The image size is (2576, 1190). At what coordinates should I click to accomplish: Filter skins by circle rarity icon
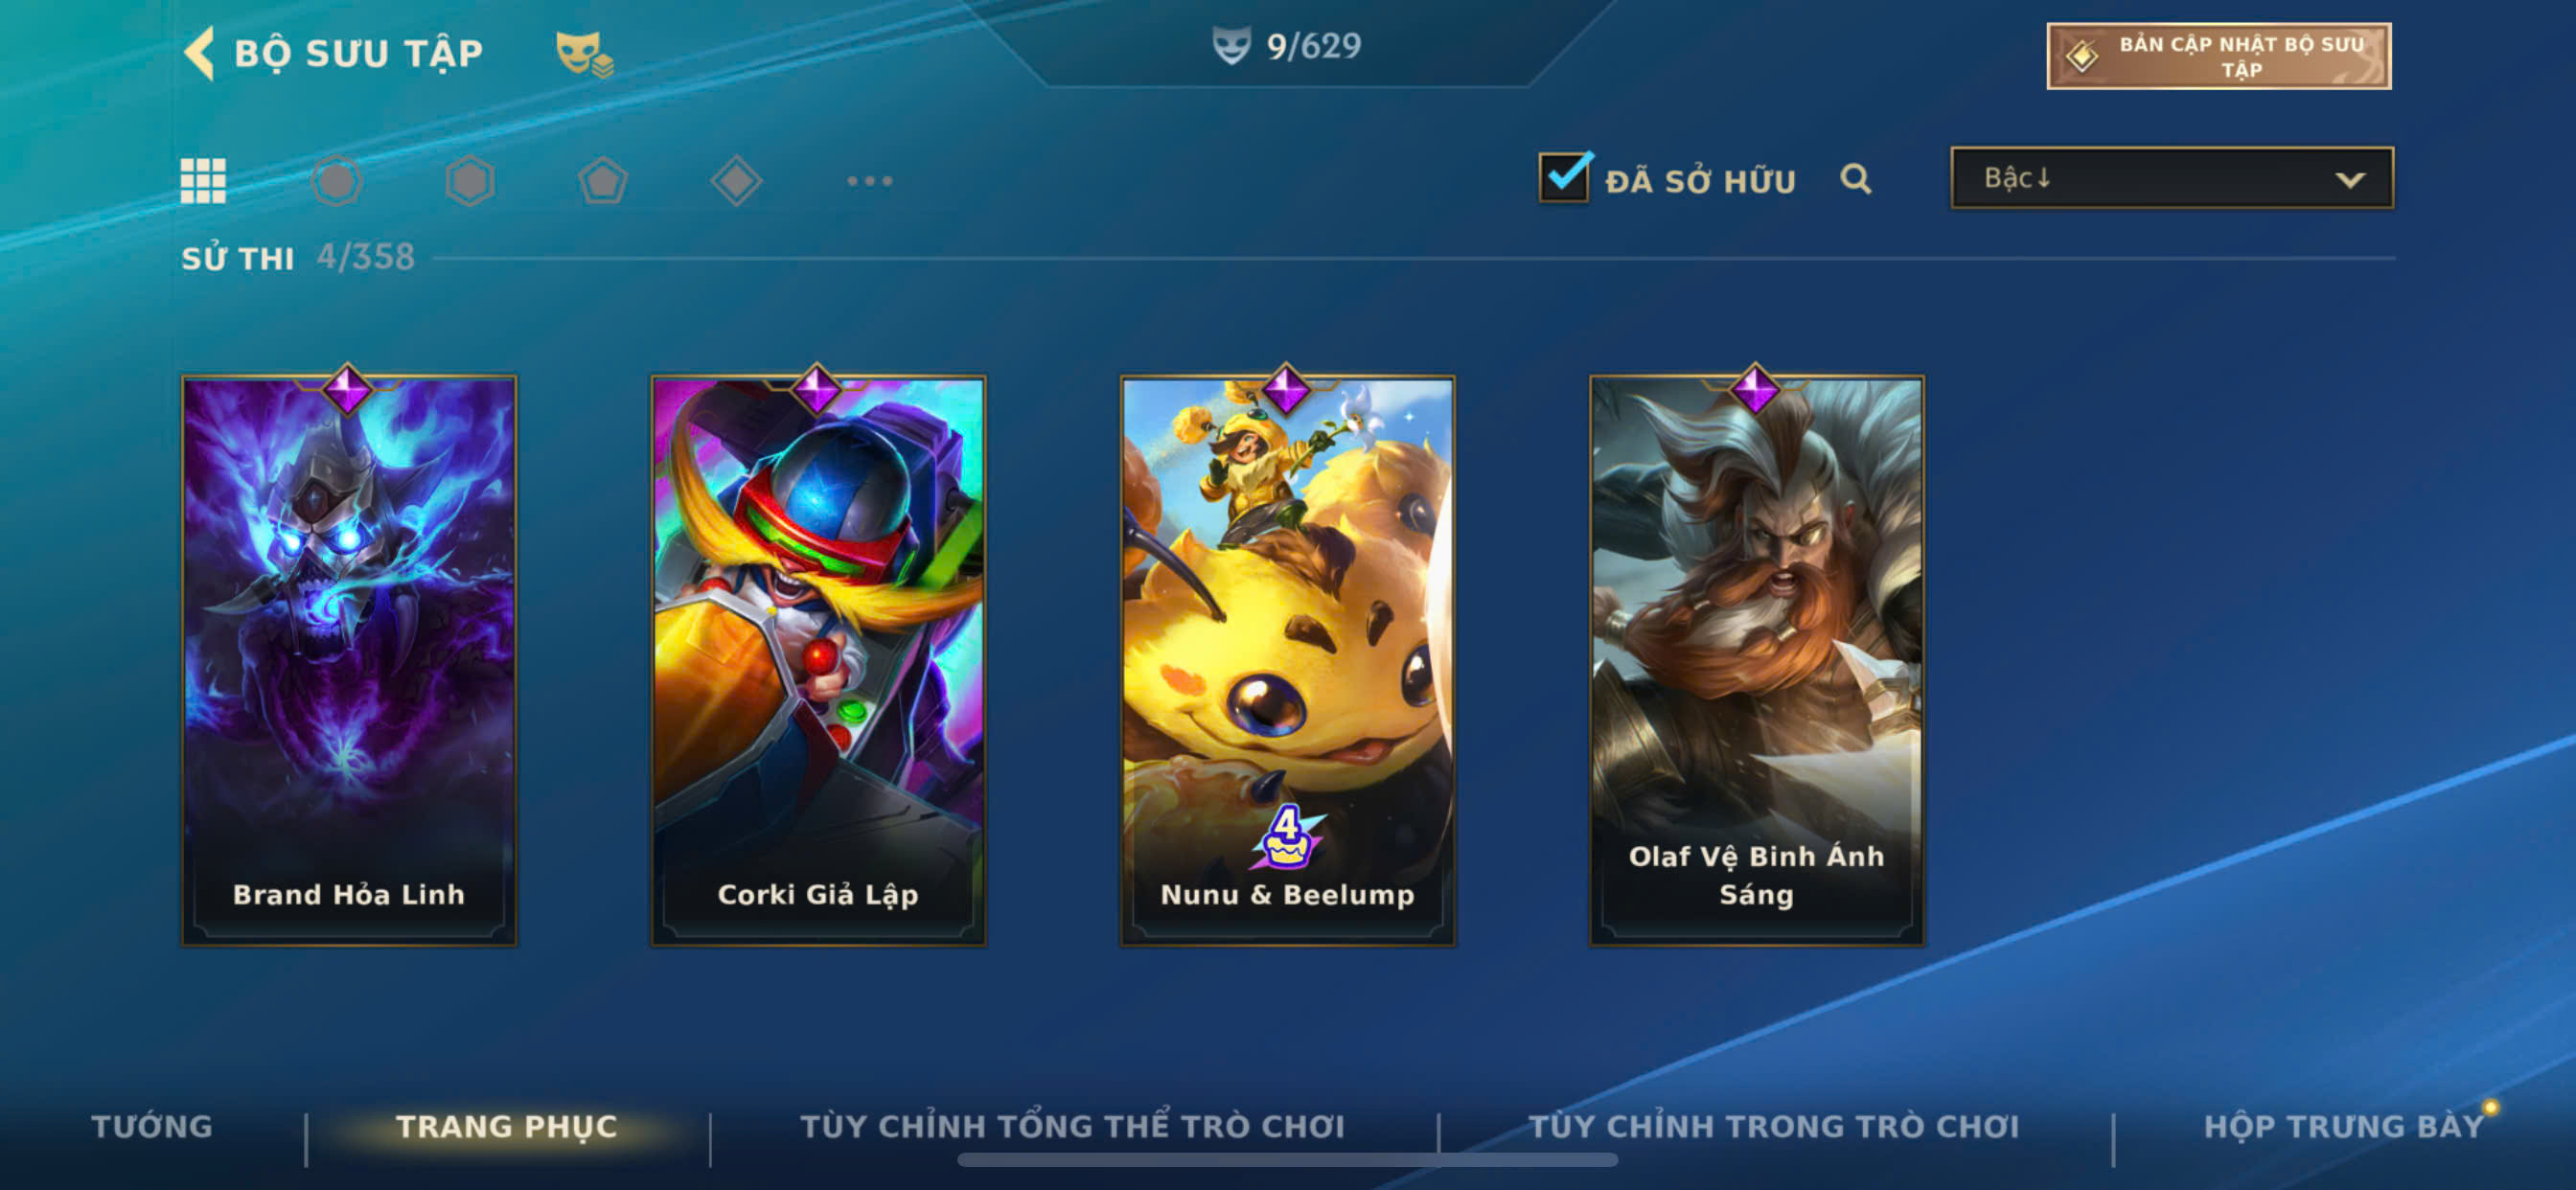[x=337, y=181]
